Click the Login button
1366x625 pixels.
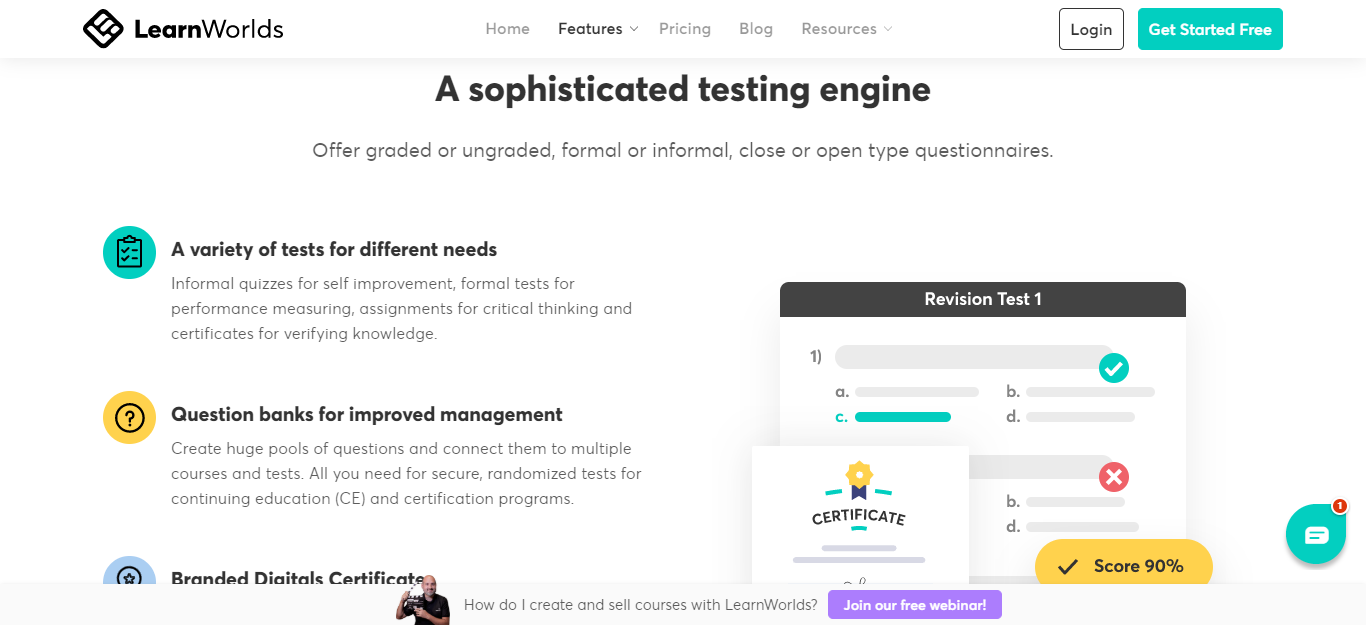1091,29
